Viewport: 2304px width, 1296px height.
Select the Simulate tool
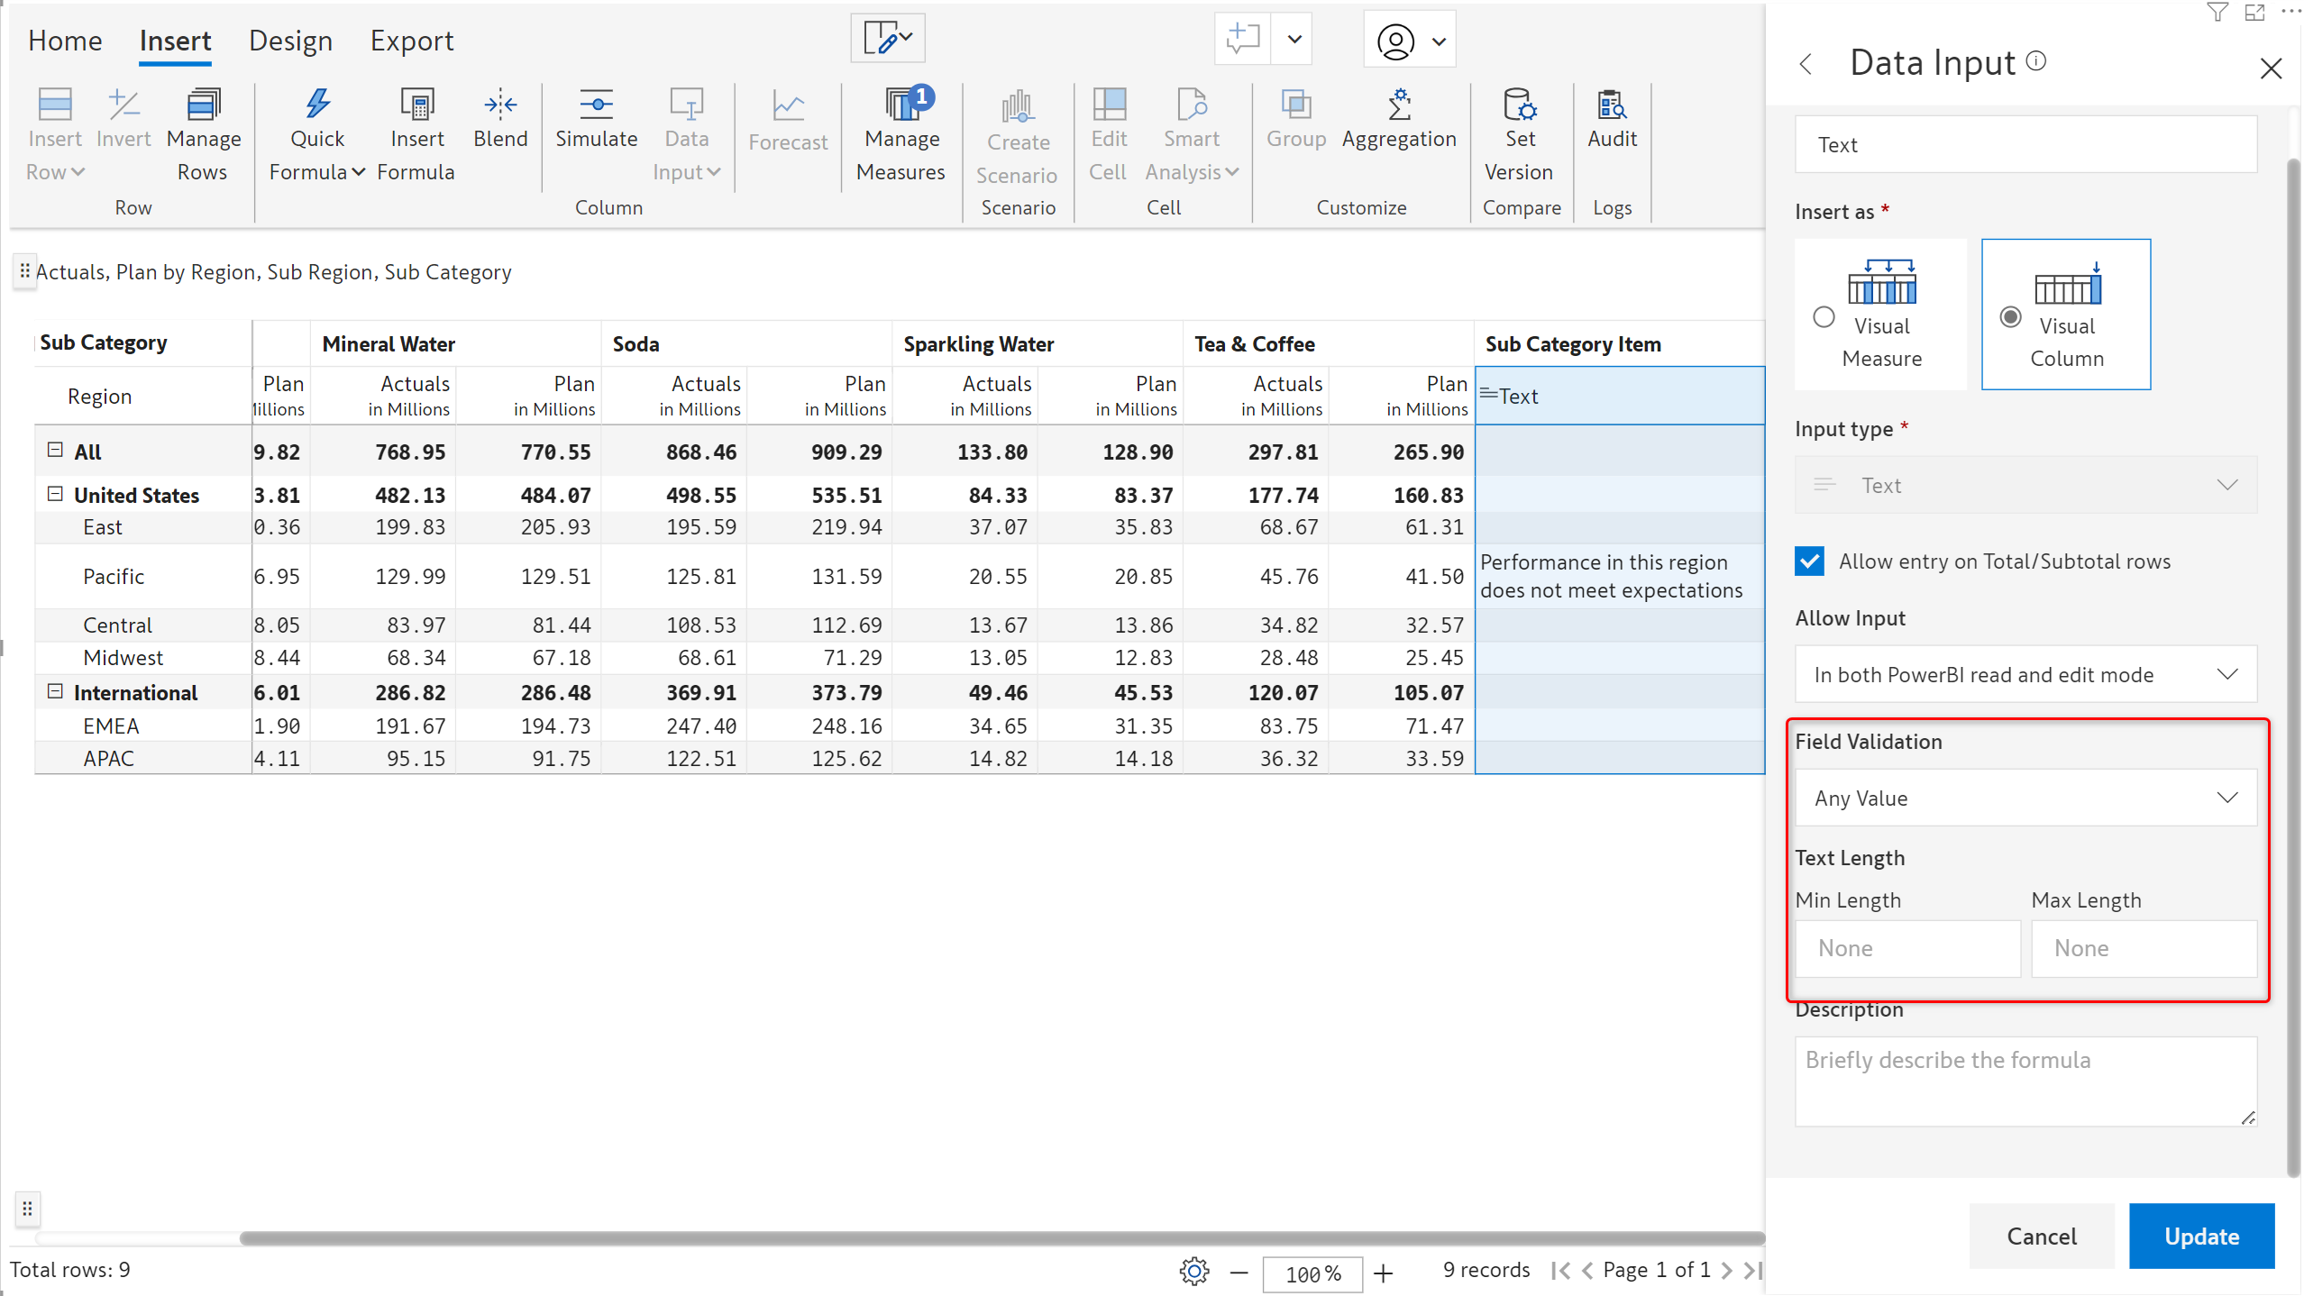click(596, 106)
